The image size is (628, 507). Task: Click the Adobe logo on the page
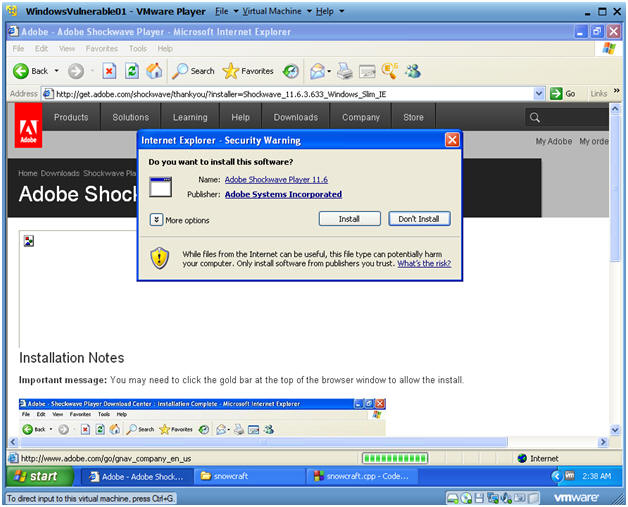pyautogui.click(x=28, y=126)
